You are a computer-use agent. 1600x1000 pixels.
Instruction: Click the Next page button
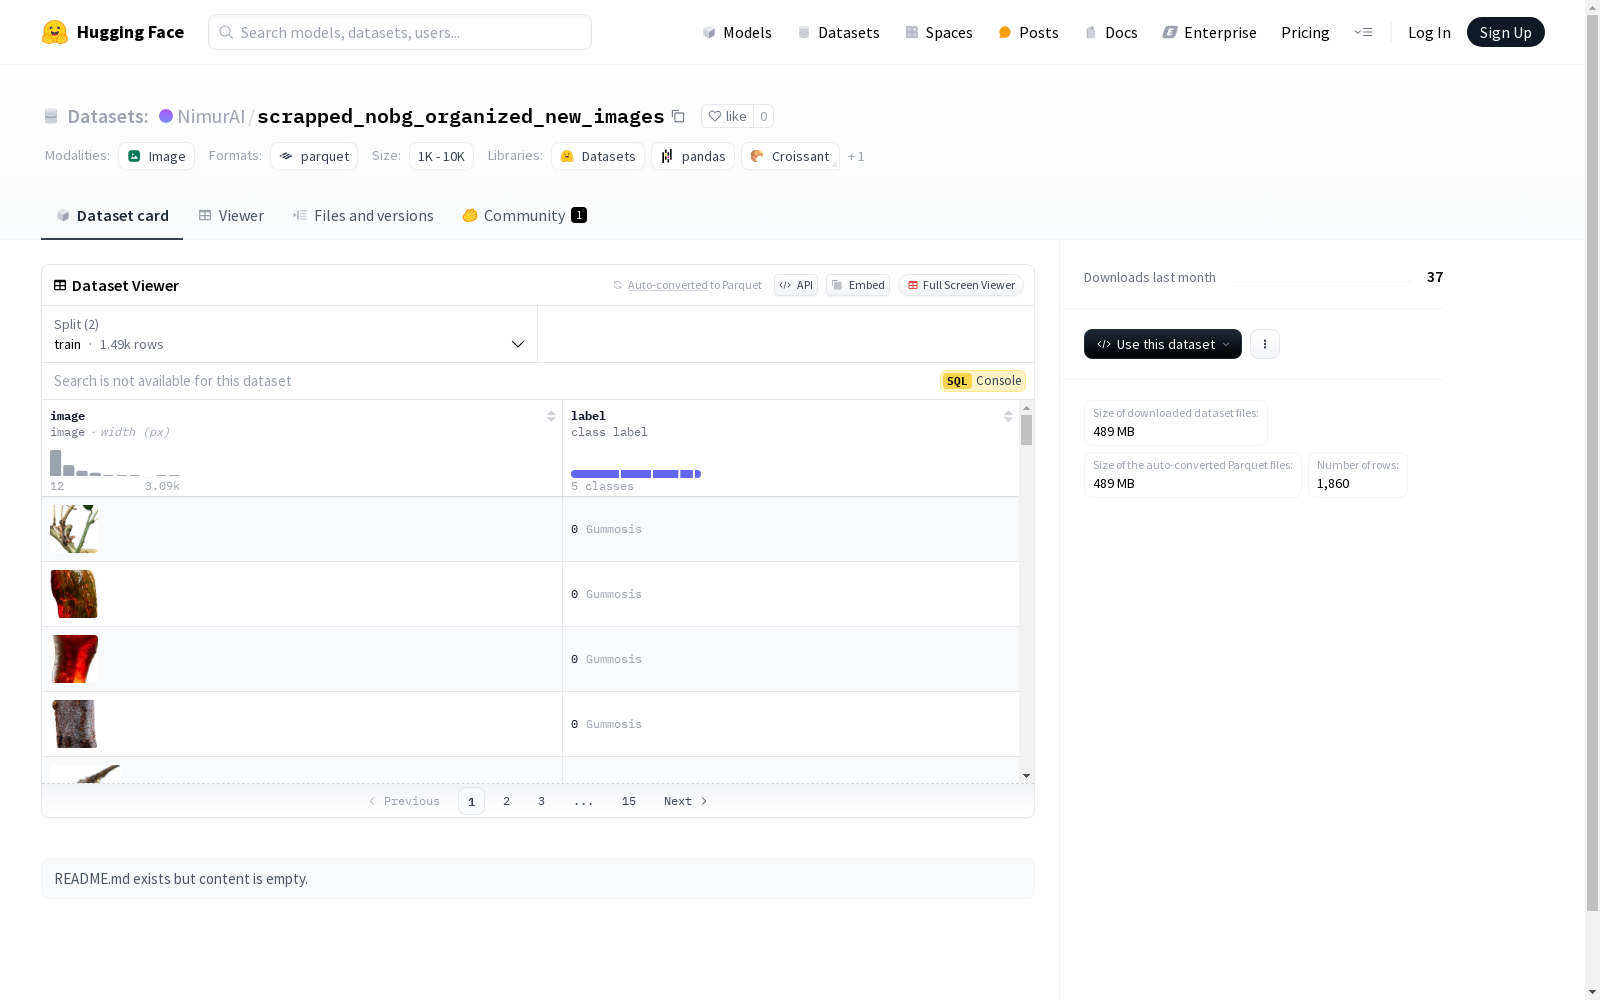pyautogui.click(x=686, y=801)
